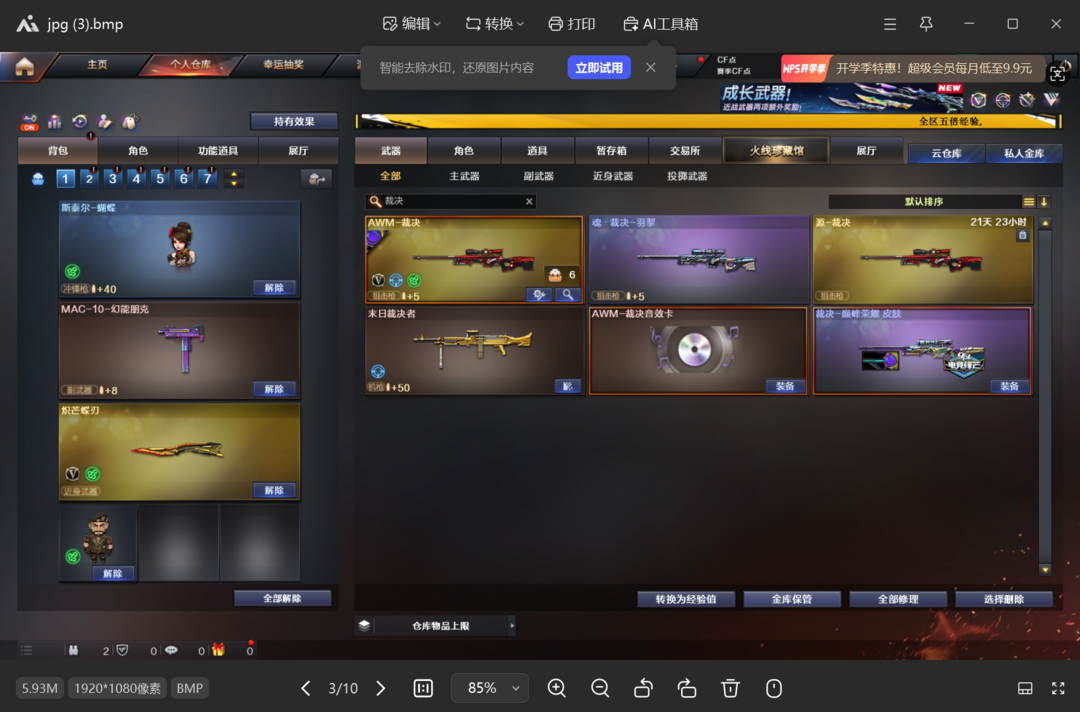Select the 功能道具 tab
The height and width of the screenshot is (712, 1080).
(x=218, y=150)
